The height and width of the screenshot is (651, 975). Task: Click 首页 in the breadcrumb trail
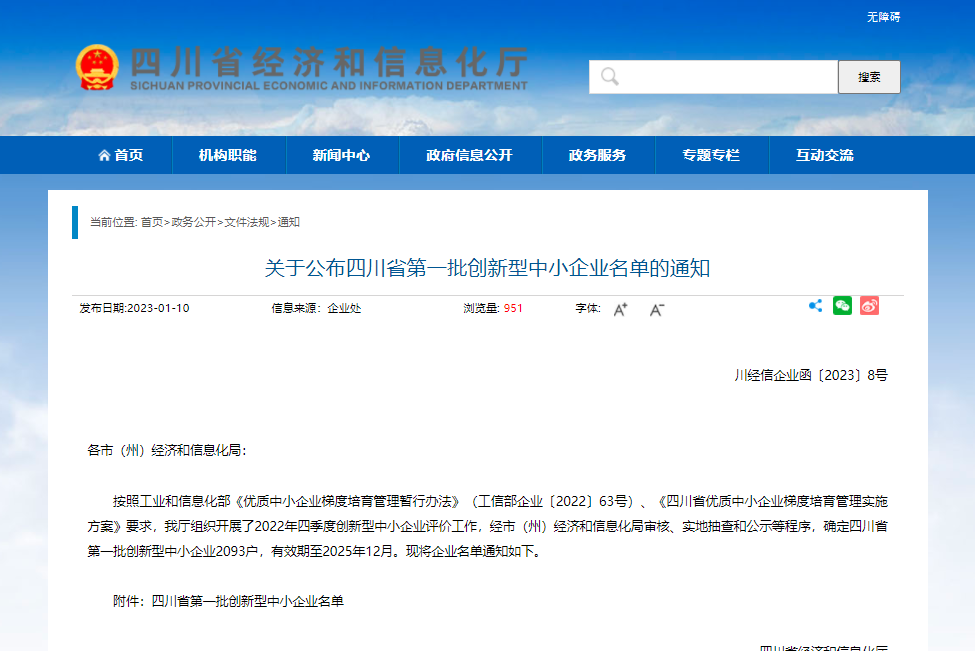click(151, 222)
